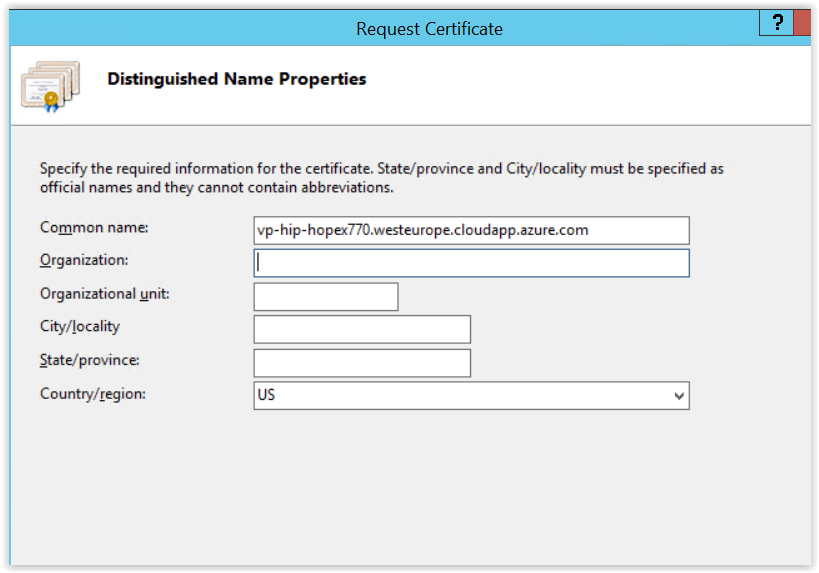Click into the Organization input field
This screenshot has height=573, width=819.
[471, 263]
